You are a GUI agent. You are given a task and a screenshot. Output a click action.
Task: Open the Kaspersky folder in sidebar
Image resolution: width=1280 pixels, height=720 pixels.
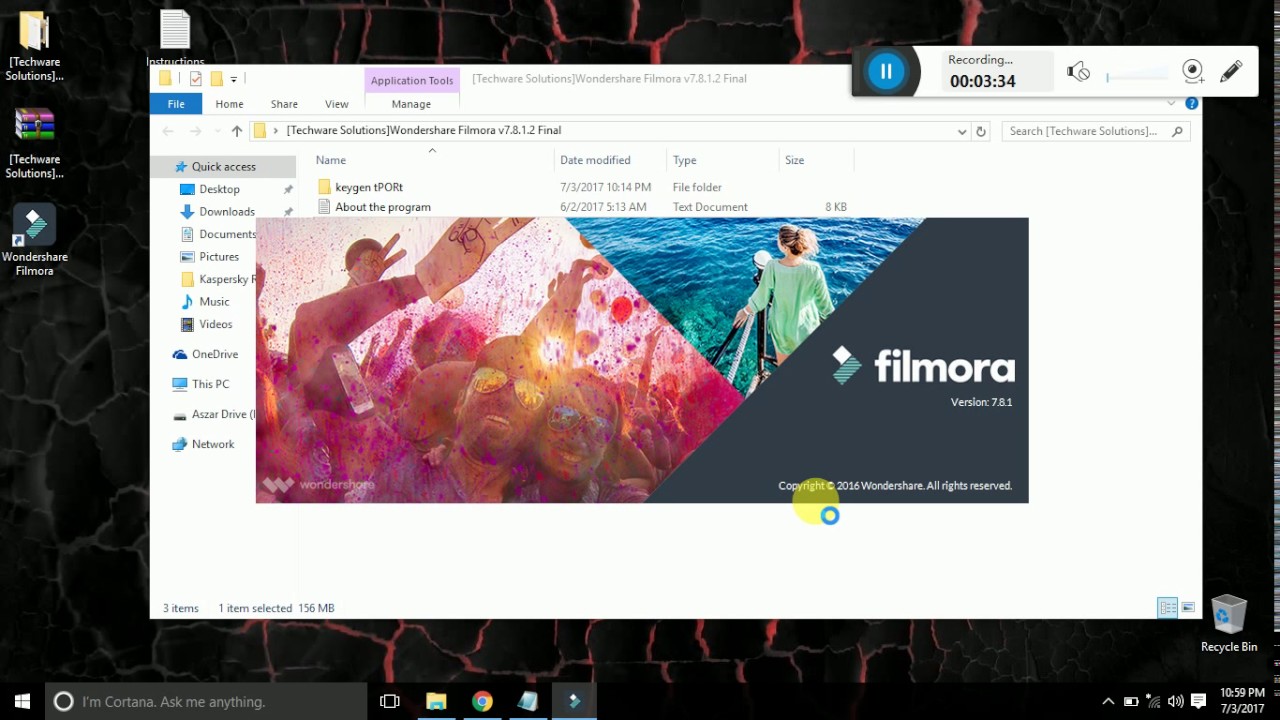tap(218, 279)
